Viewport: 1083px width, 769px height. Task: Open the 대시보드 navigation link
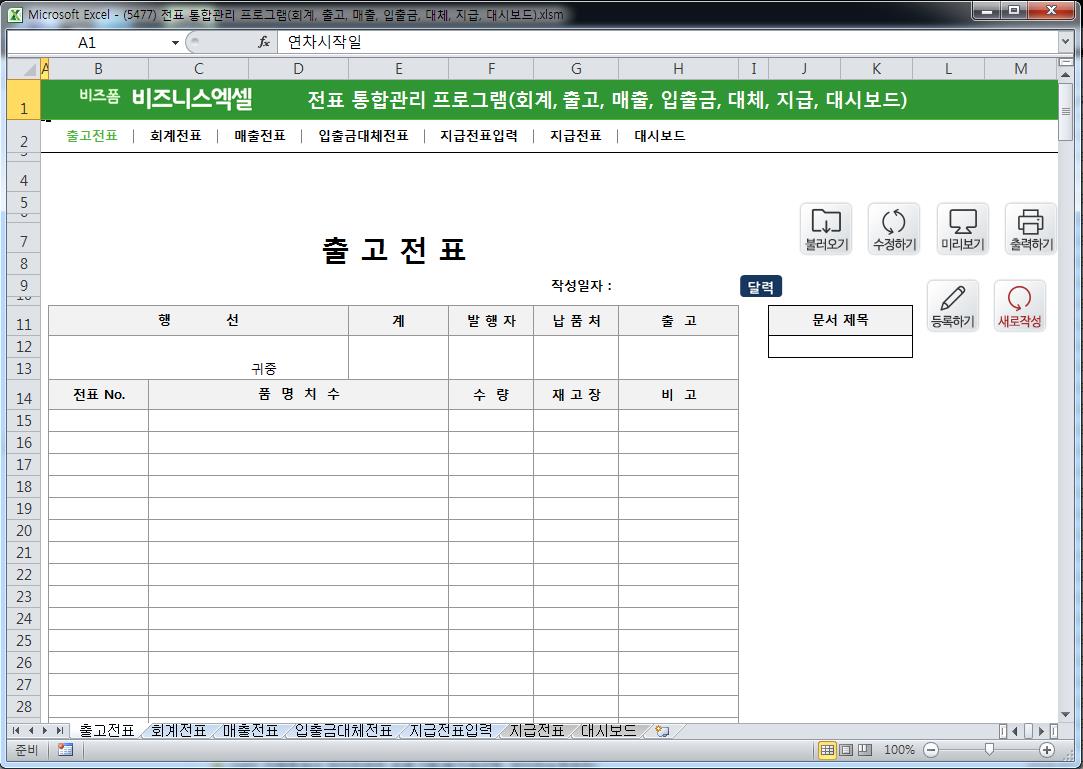point(660,136)
